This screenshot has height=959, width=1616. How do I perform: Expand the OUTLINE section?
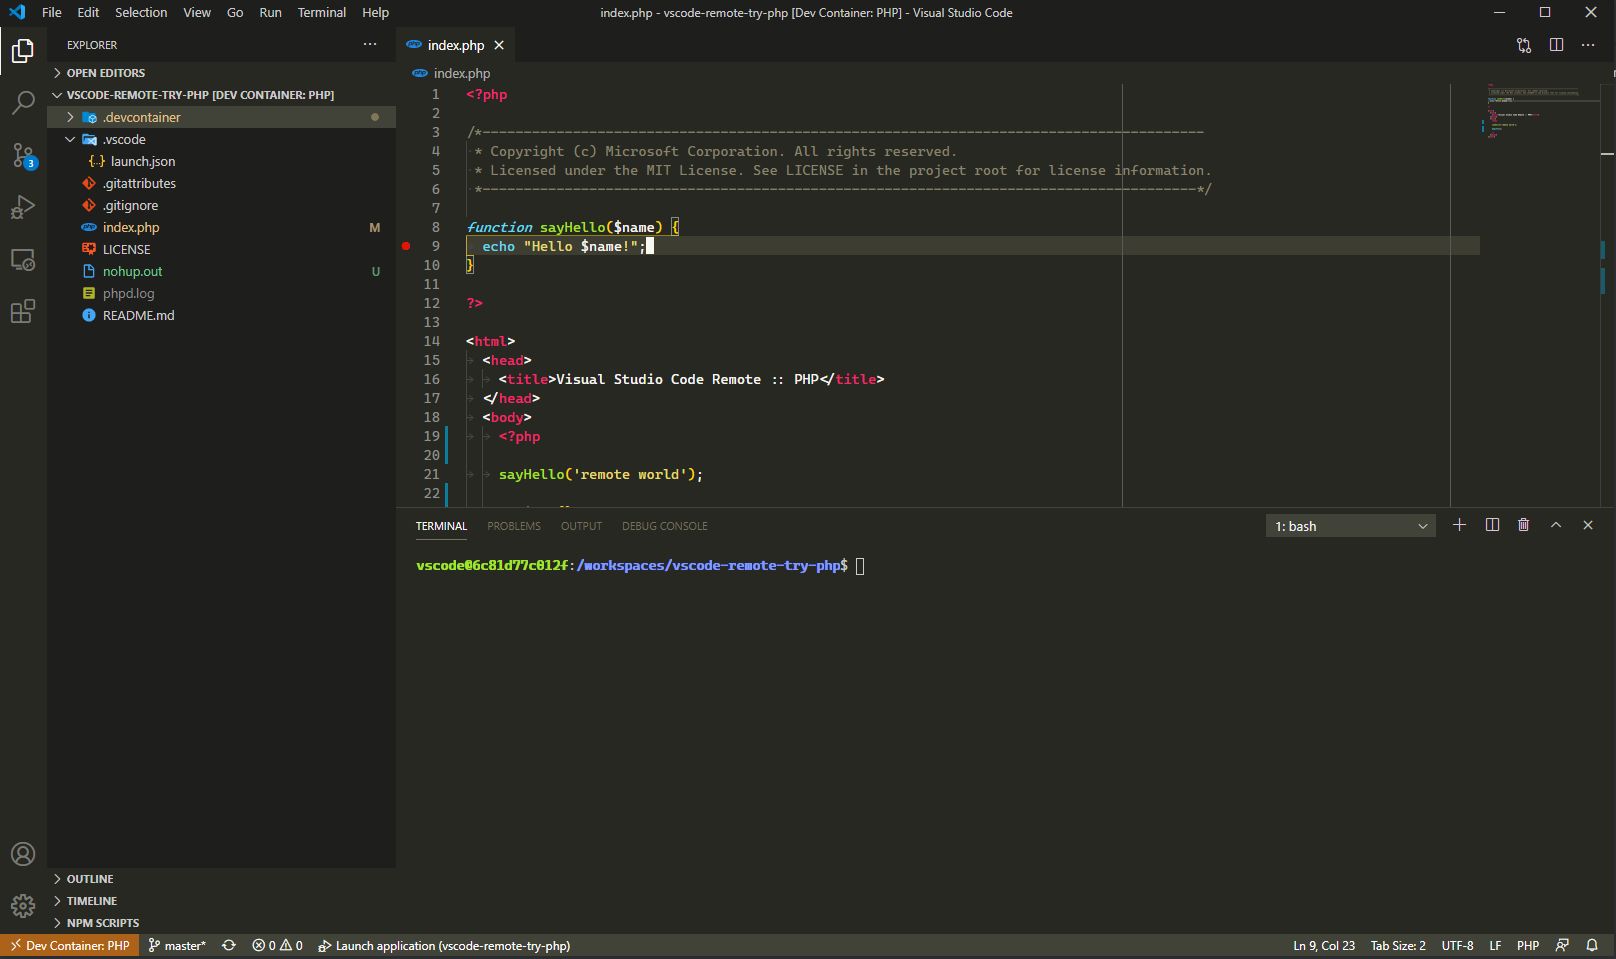point(90,879)
